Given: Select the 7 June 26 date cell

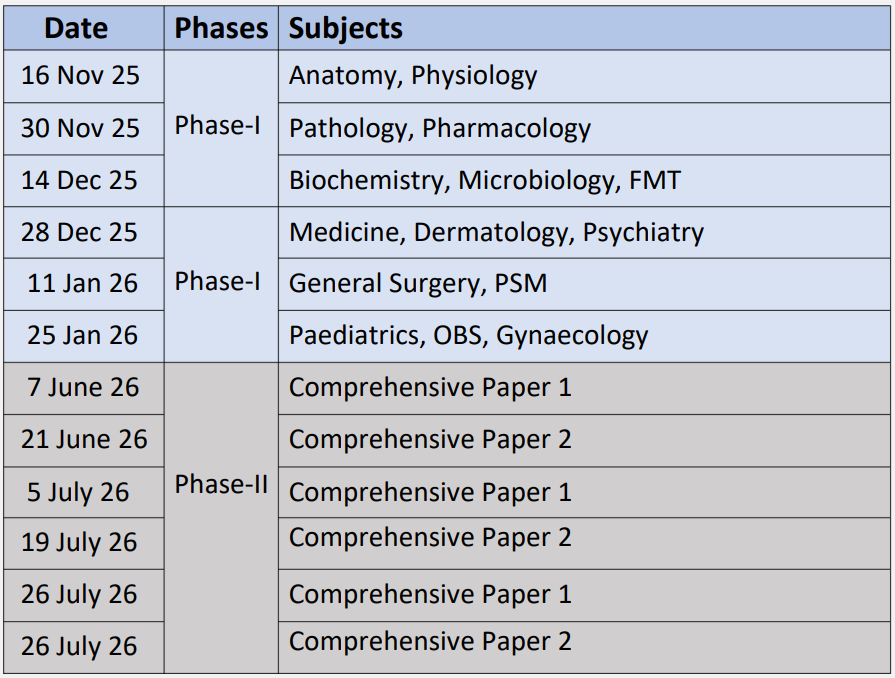Looking at the screenshot, I should pos(82,387).
